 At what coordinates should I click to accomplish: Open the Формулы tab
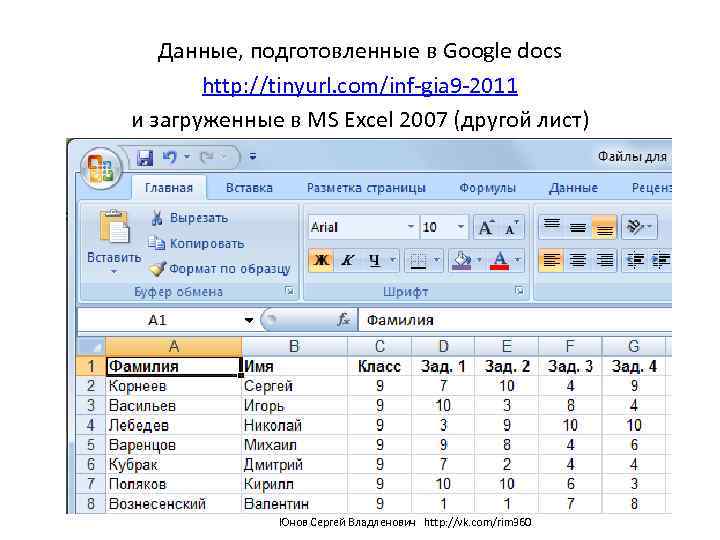click(x=487, y=188)
